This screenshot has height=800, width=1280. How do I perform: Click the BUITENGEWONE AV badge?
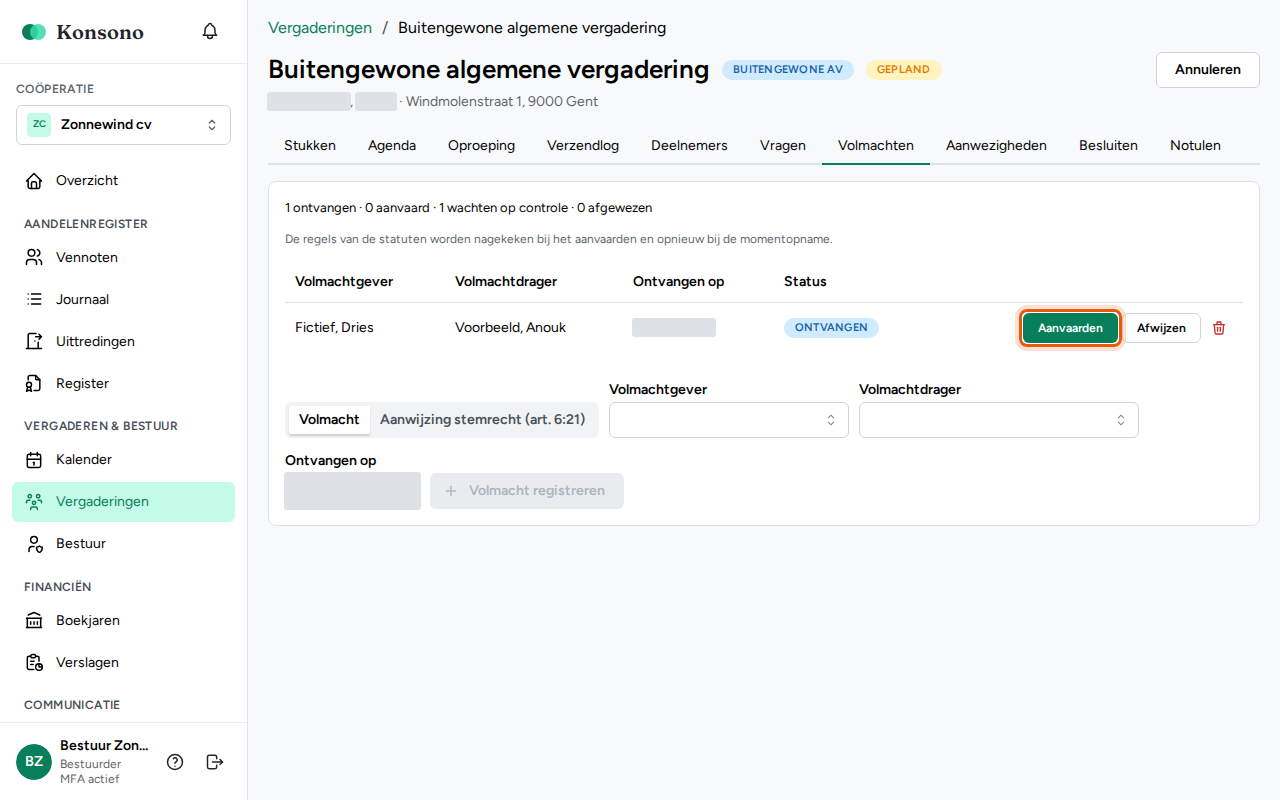pyautogui.click(x=788, y=70)
